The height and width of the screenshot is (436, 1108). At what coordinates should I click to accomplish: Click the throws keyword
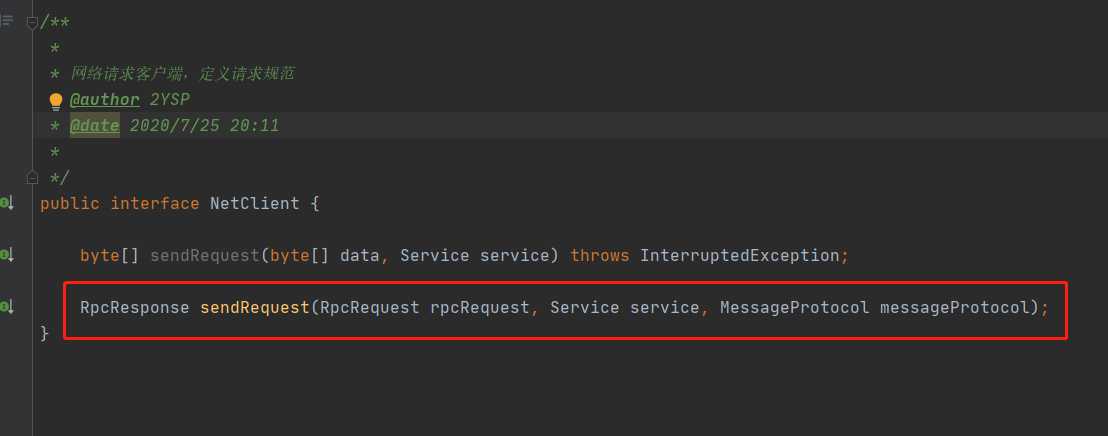tap(599, 255)
